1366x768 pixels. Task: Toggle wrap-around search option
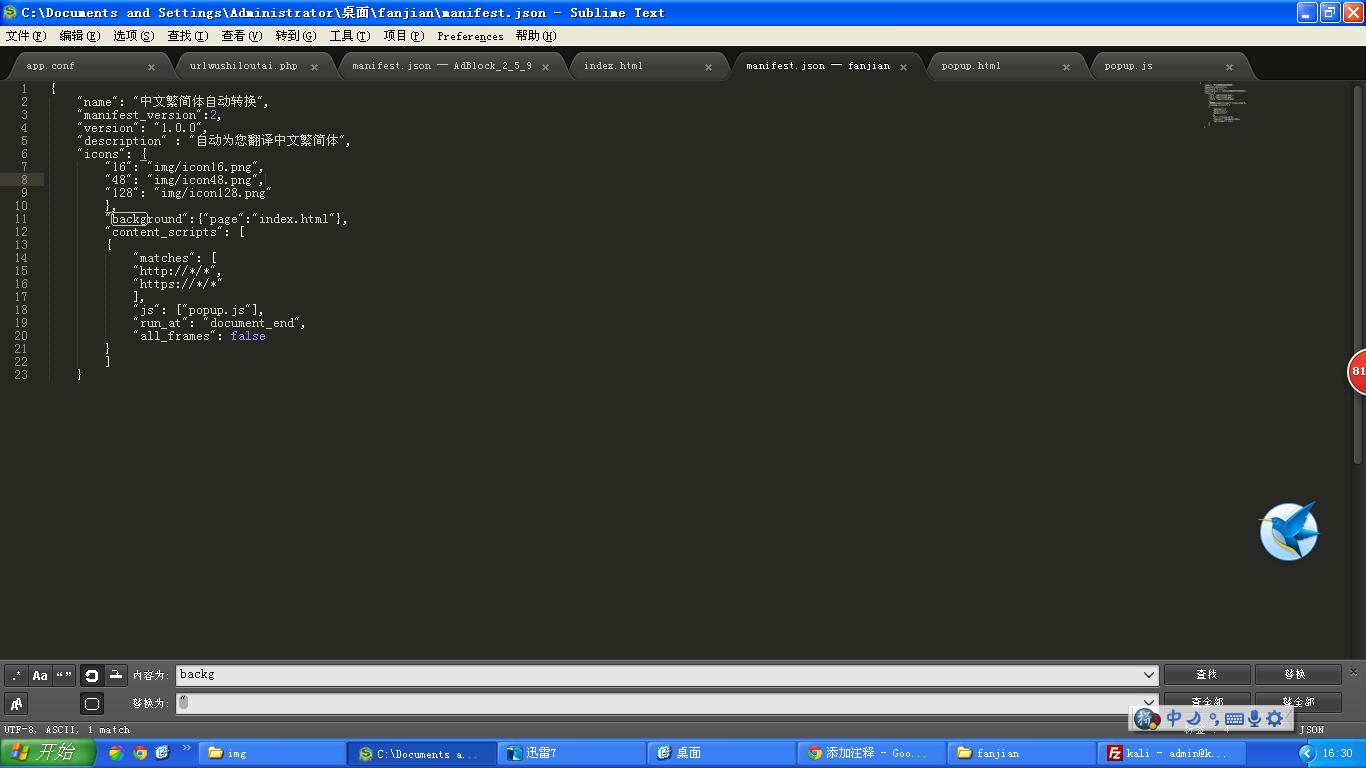pyautogui.click(x=91, y=675)
